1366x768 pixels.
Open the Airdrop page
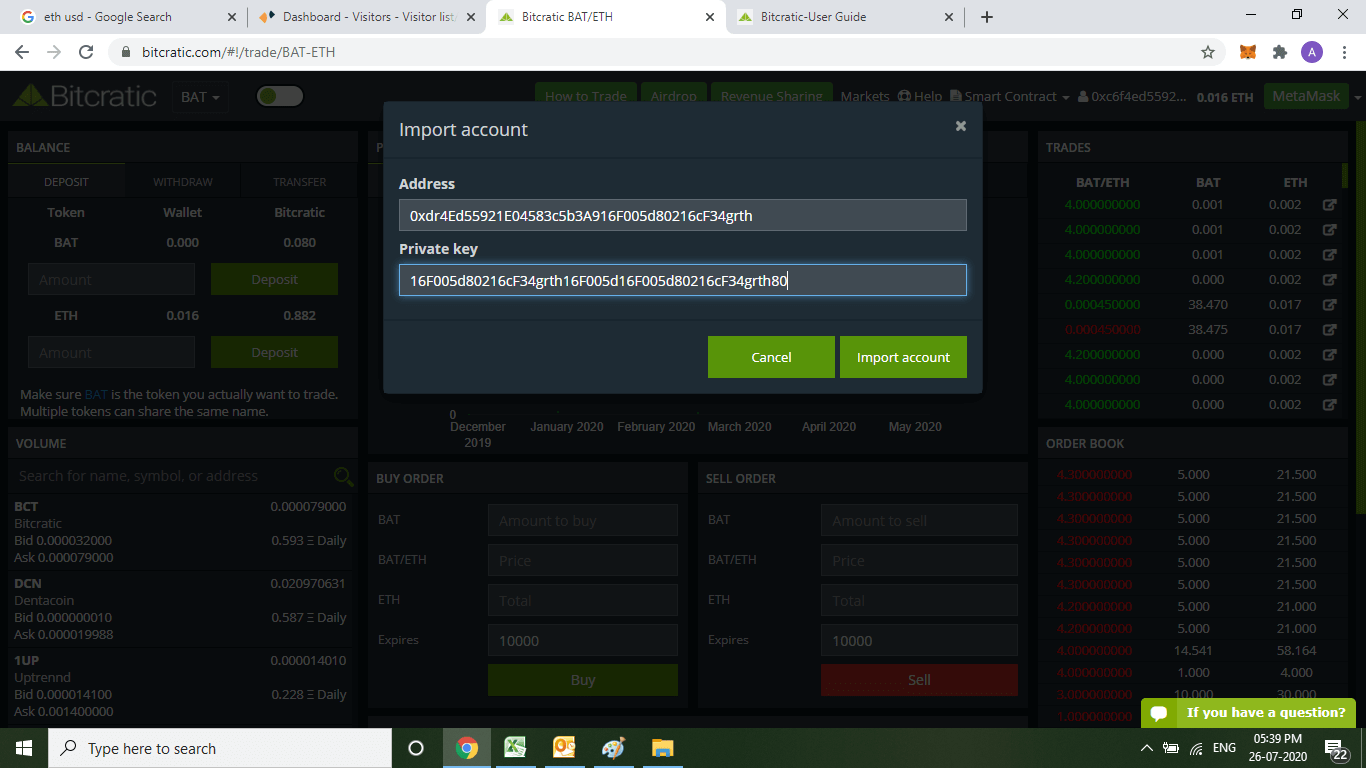point(673,96)
